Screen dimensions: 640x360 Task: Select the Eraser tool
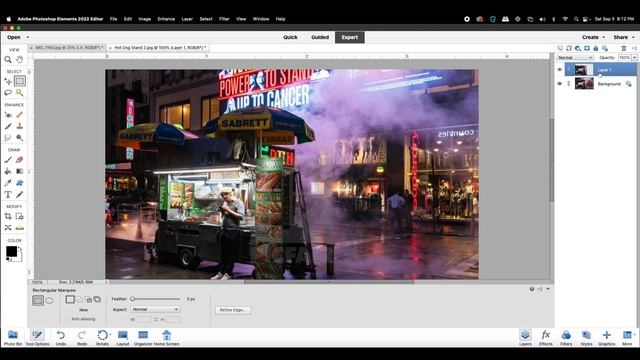(x=20, y=160)
